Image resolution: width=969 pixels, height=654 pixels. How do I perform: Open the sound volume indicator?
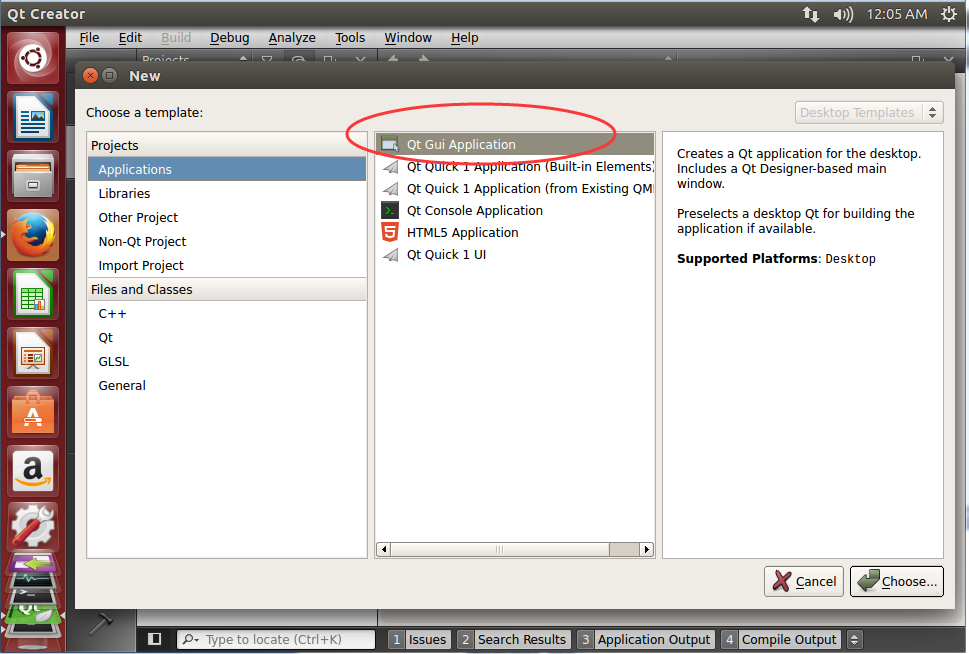pyautogui.click(x=842, y=14)
